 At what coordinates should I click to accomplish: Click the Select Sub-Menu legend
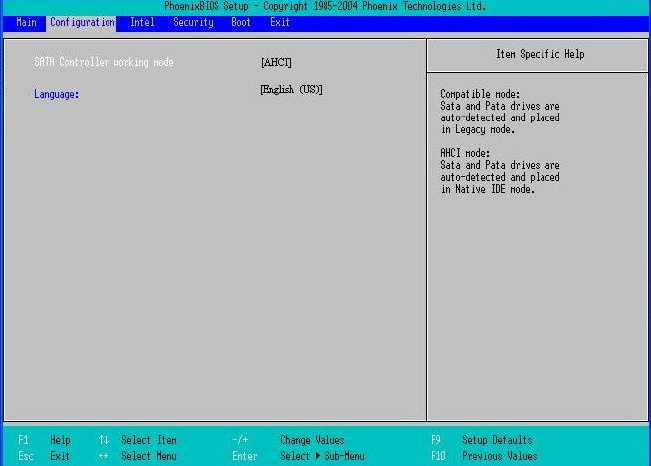click(322, 456)
